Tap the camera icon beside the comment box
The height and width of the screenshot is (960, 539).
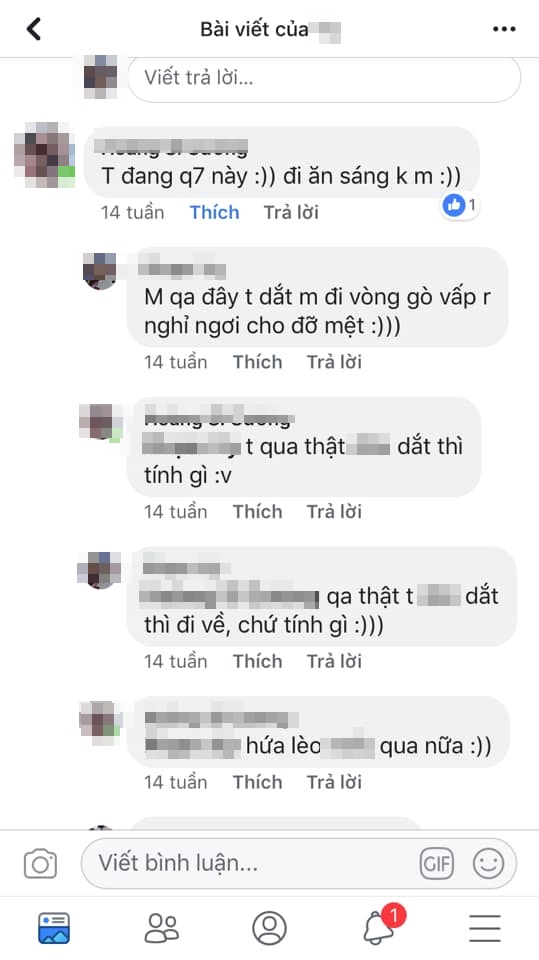coord(40,864)
